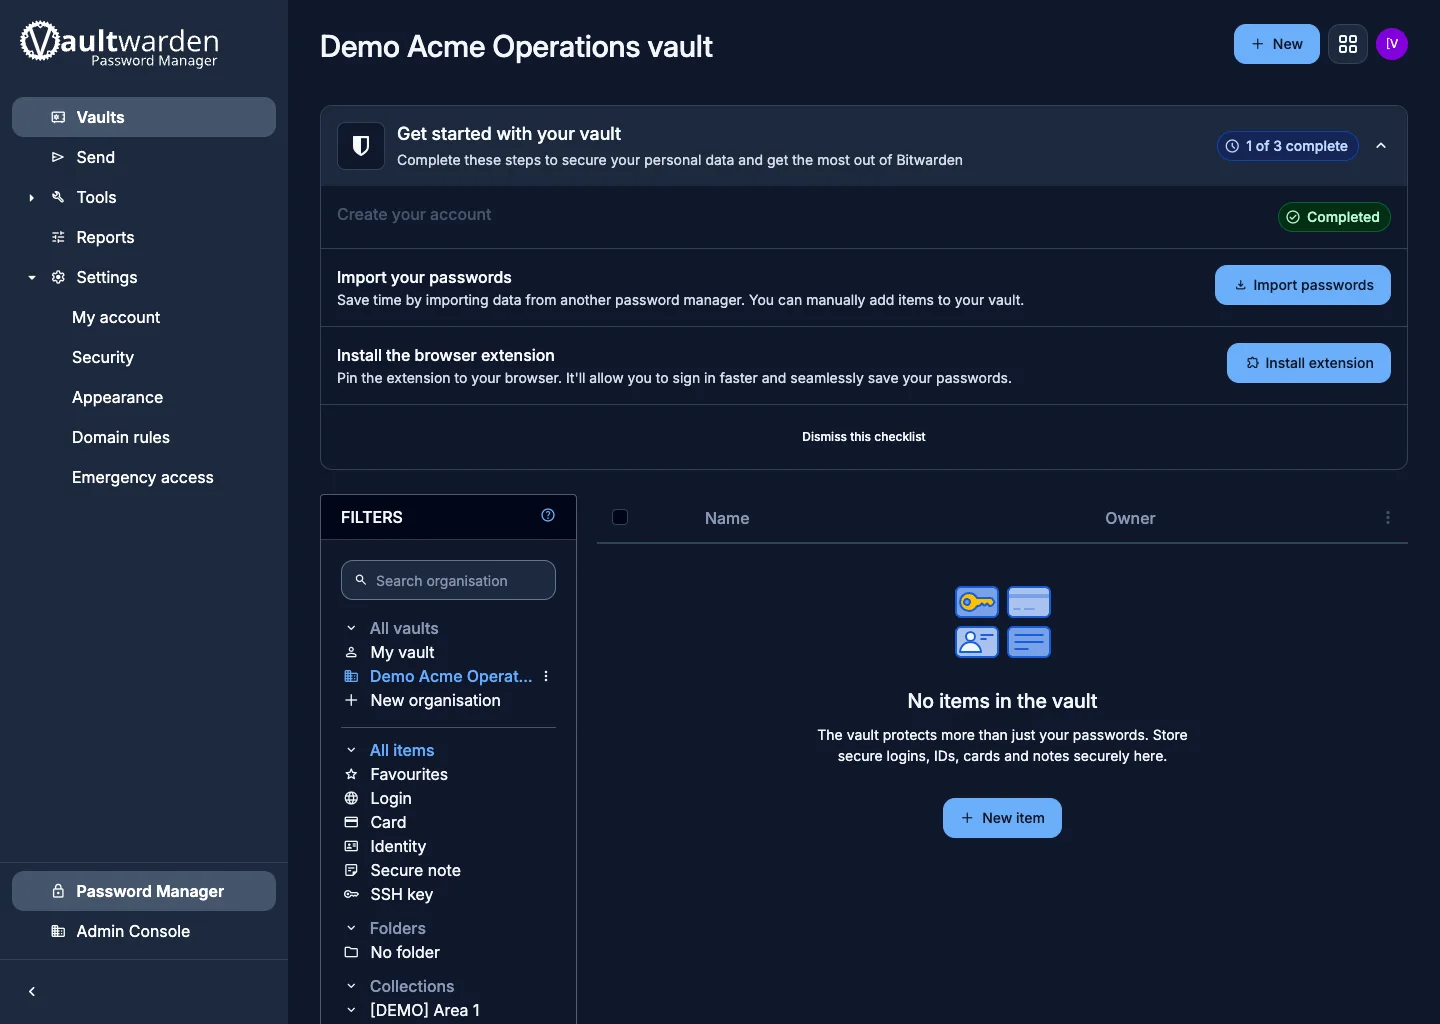The width and height of the screenshot is (1440, 1024).
Task: Collapse the Settings section arrow
Action: tap(32, 278)
